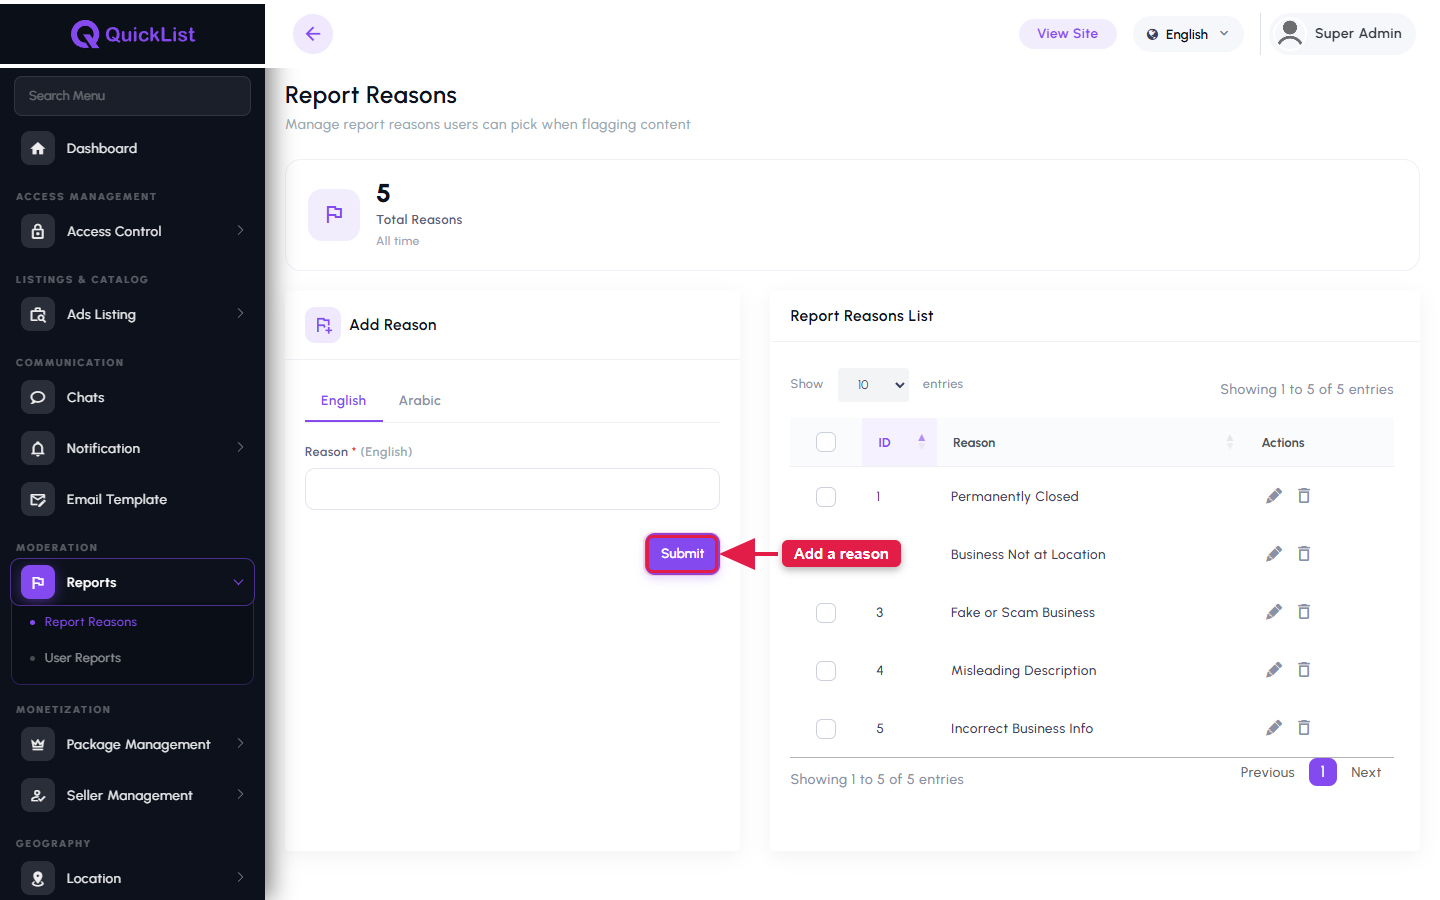Image resolution: width=1440 pixels, height=900 pixels.
Task: Open Report Reasons submenu item
Action: (x=91, y=622)
